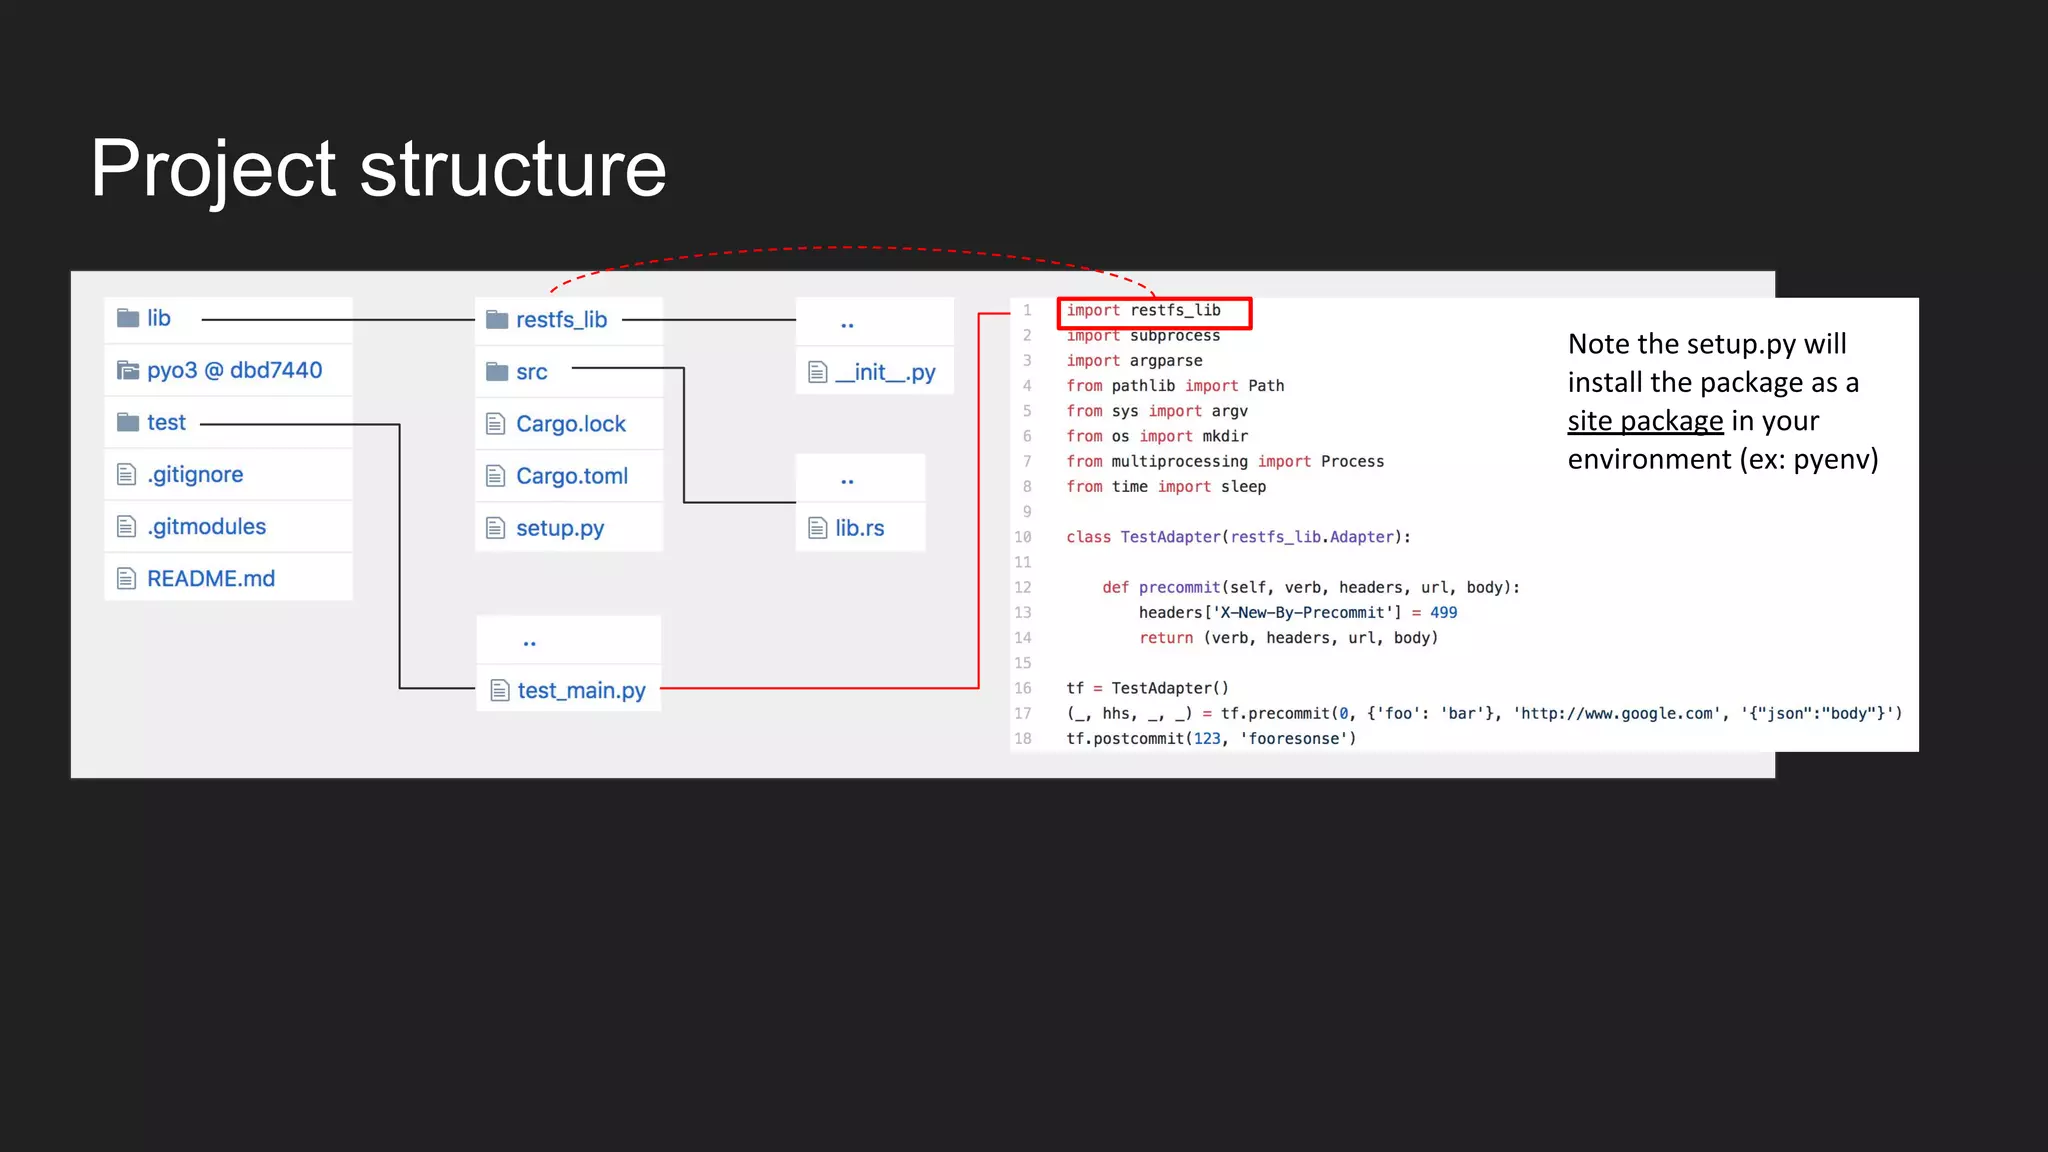The height and width of the screenshot is (1152, 2048).
Task: Click the .gitignore file icon
Action: click(127, 474)
